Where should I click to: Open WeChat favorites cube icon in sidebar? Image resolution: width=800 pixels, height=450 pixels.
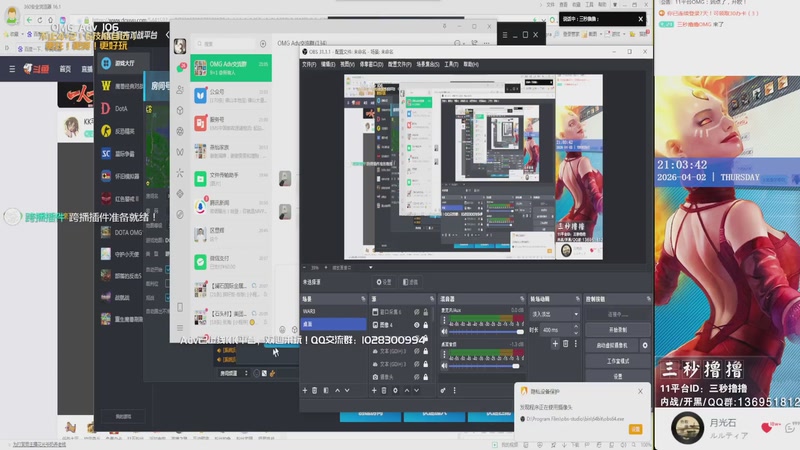point(180,110)
